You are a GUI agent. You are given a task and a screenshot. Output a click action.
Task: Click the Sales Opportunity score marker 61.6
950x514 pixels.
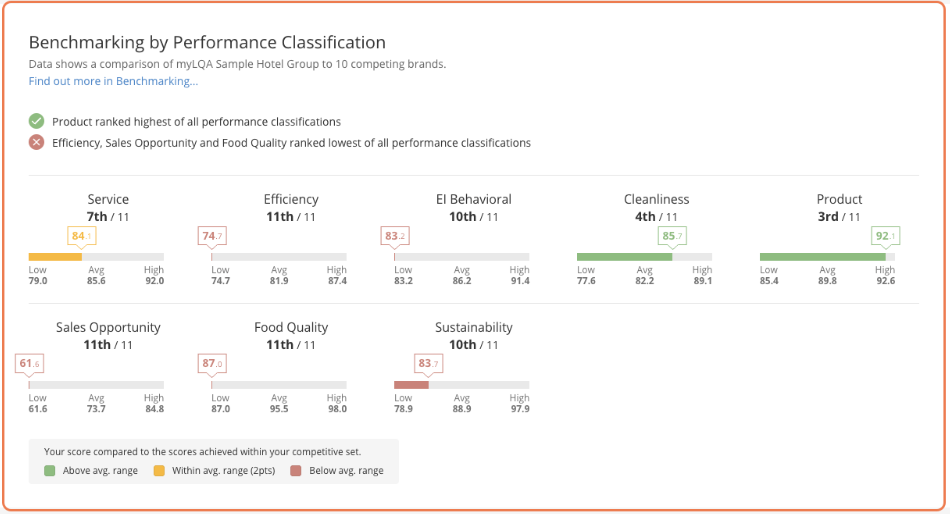[29, 363]
